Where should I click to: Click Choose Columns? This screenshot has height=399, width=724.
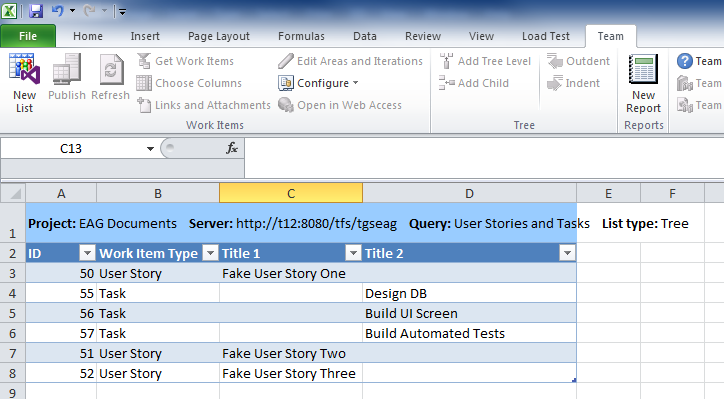(x=189, y=83)
